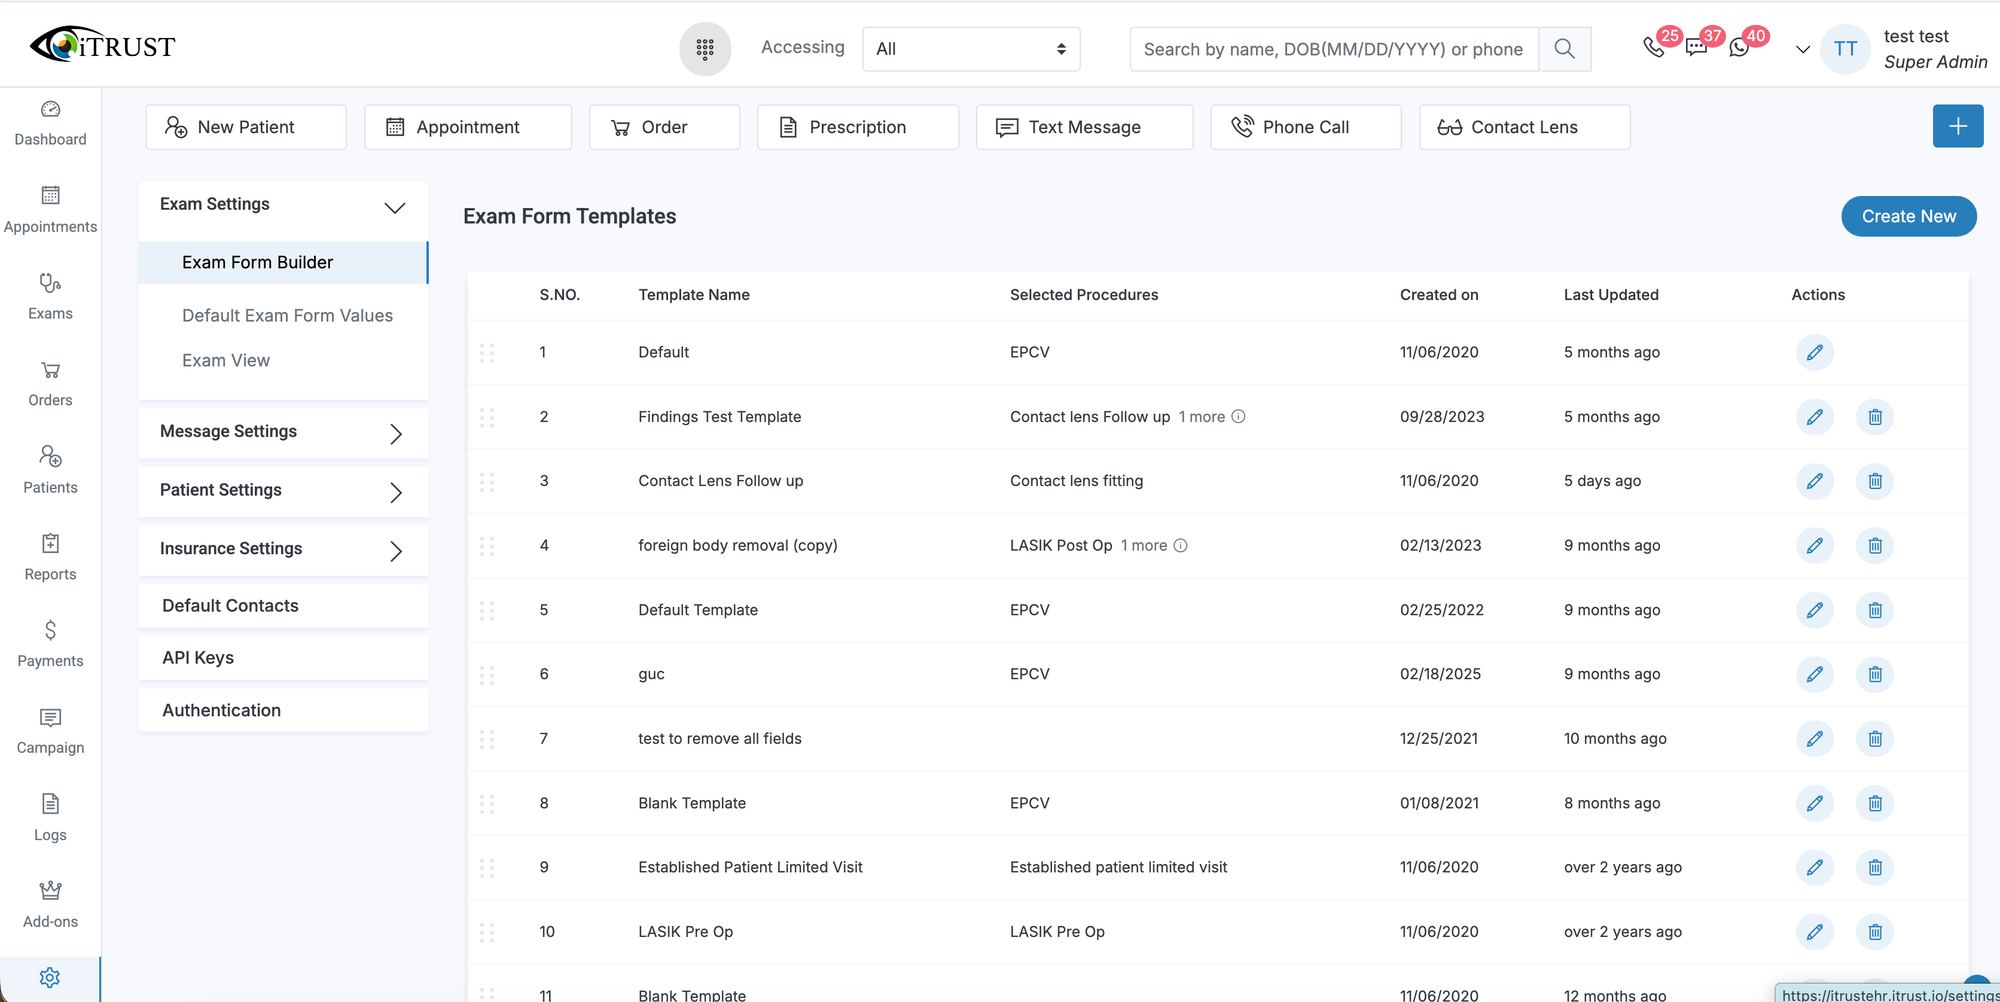Expand the Insurance Settings section
Image resolution: width=2000 pixels, height=1002 pixels.
click(x=395, y=551)
